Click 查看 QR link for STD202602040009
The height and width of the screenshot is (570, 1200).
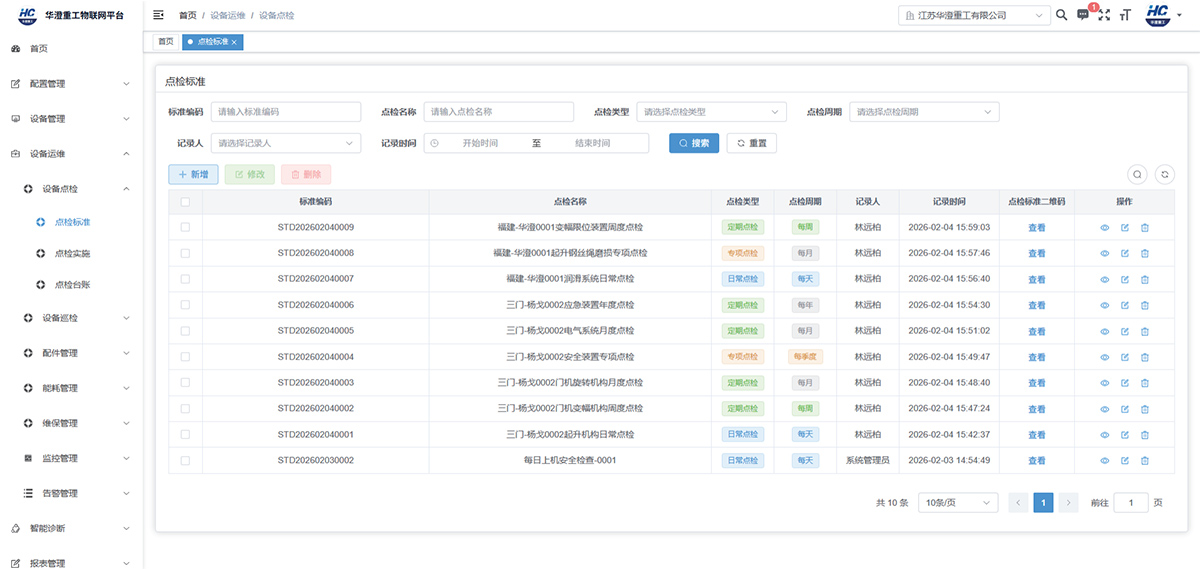pyautogui.click(x=1037, y=227)
